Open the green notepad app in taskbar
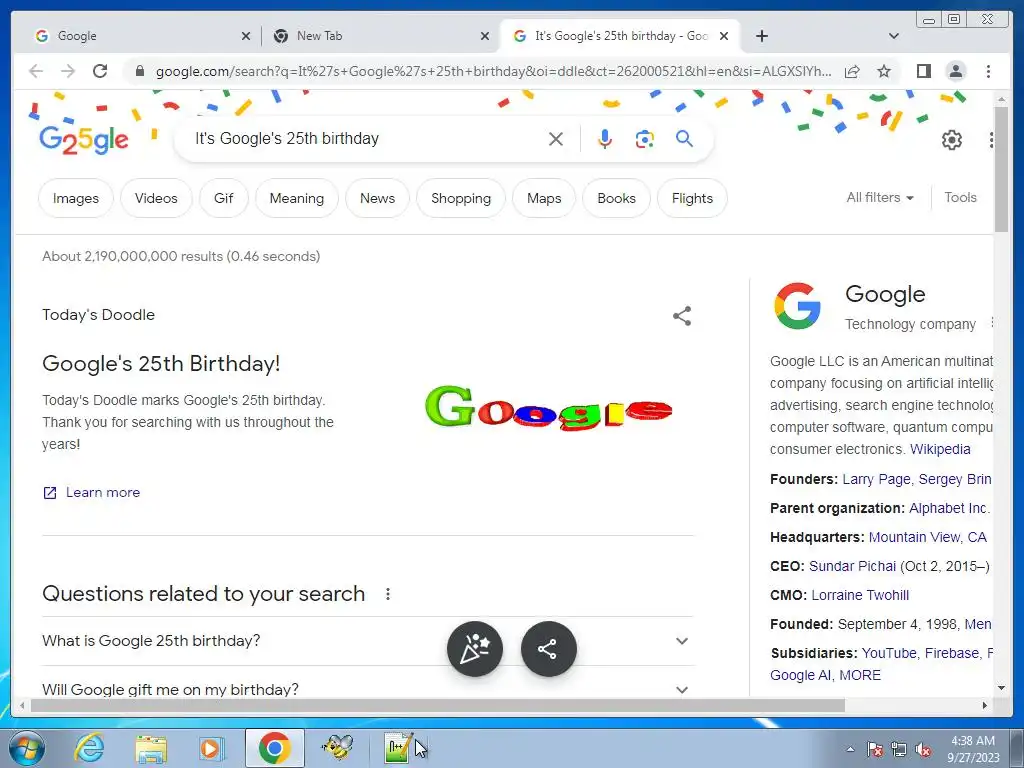This screenshot has height=768, width=1024. pos(398,748)
